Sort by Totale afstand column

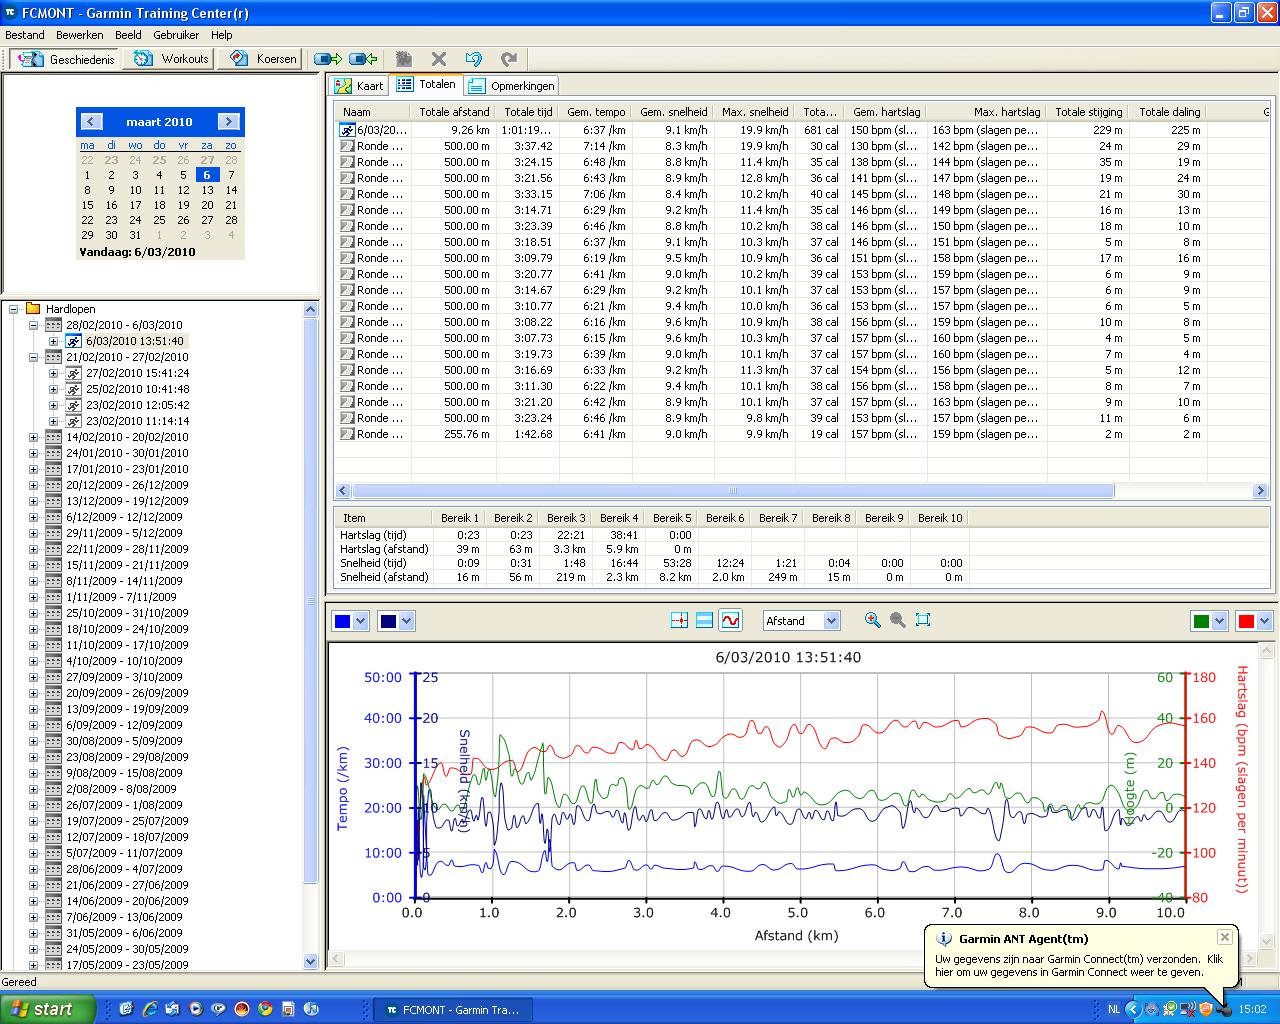pyautogui.click(x=454, y=112)
